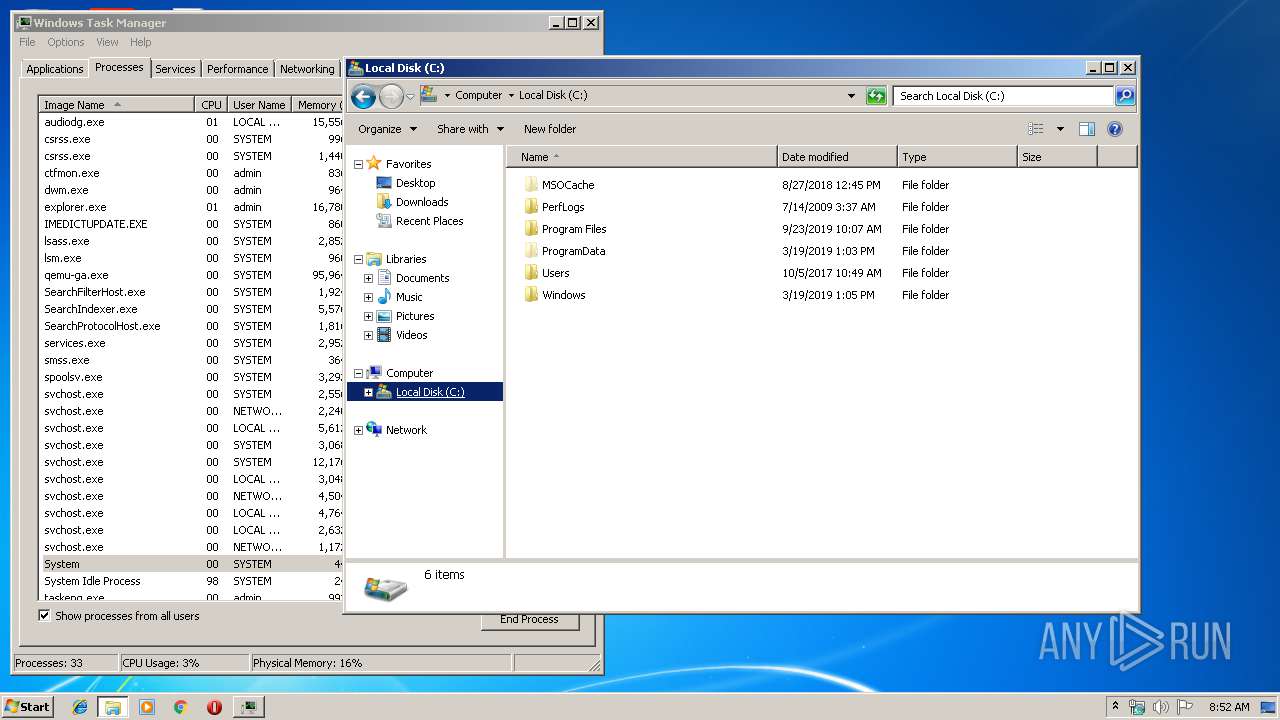Toggle Show processes from all users
The height and width of the screenshot is (720, 1280).
(44, 616)
